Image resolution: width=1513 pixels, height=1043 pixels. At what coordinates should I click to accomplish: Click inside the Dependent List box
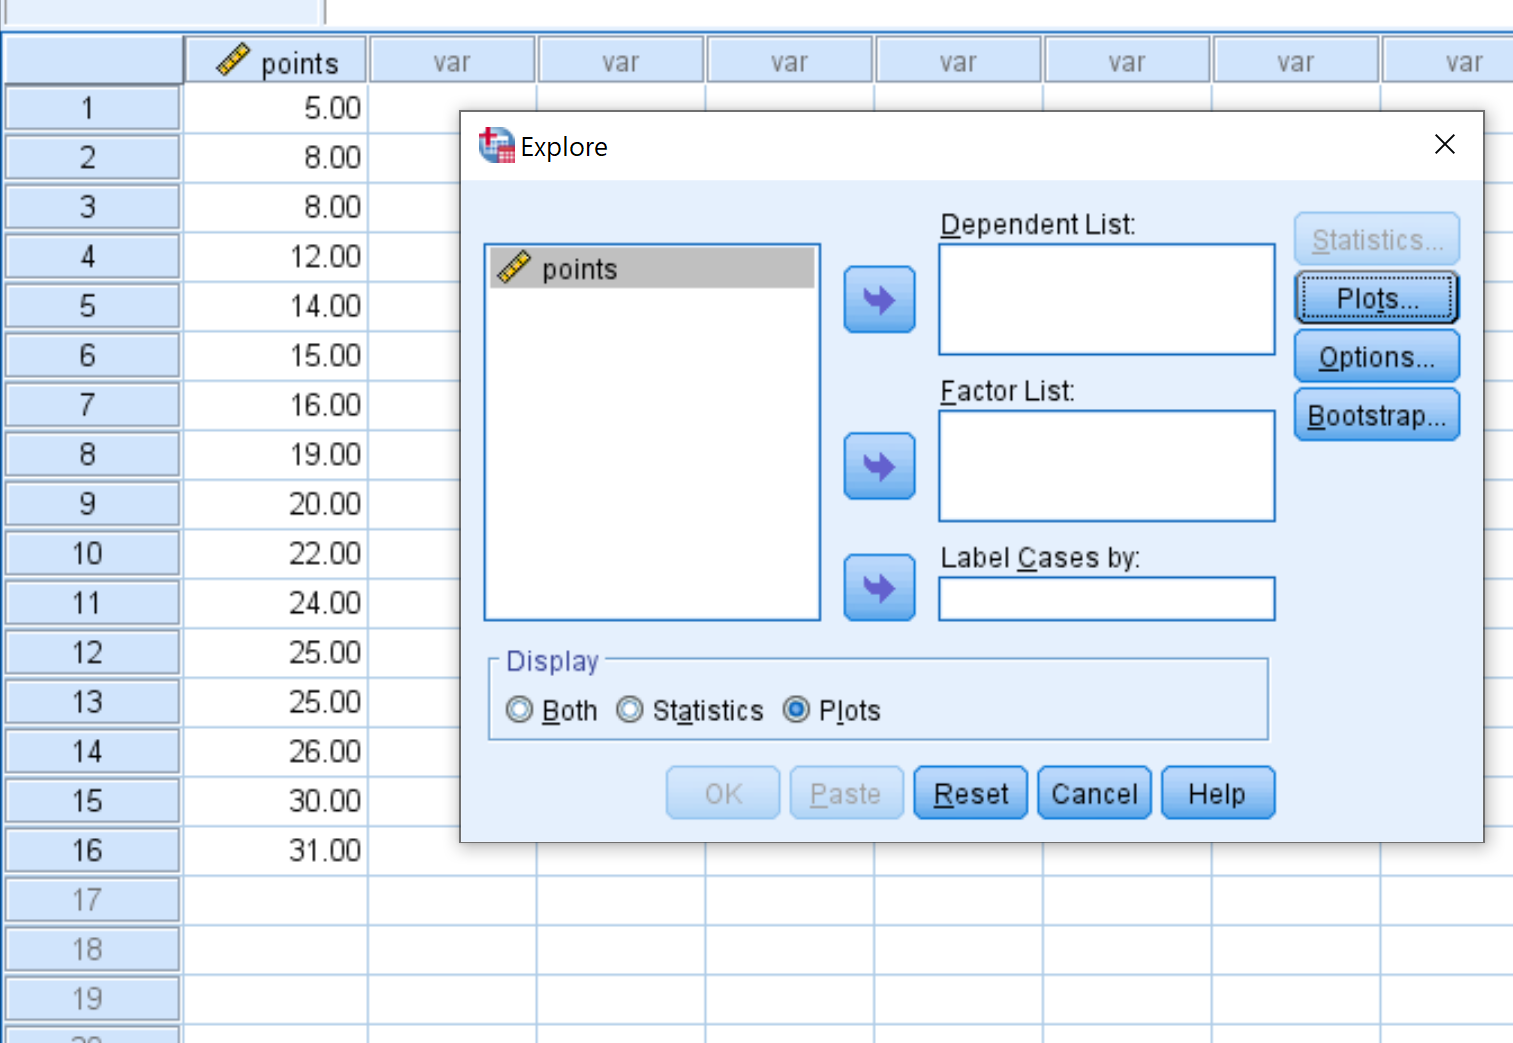coord(1107,299)
